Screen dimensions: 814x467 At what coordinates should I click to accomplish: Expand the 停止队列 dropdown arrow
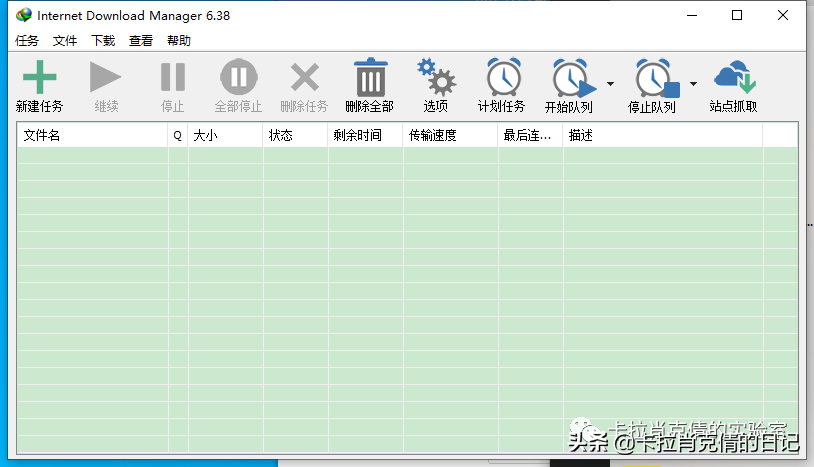[x=693, y=84]
